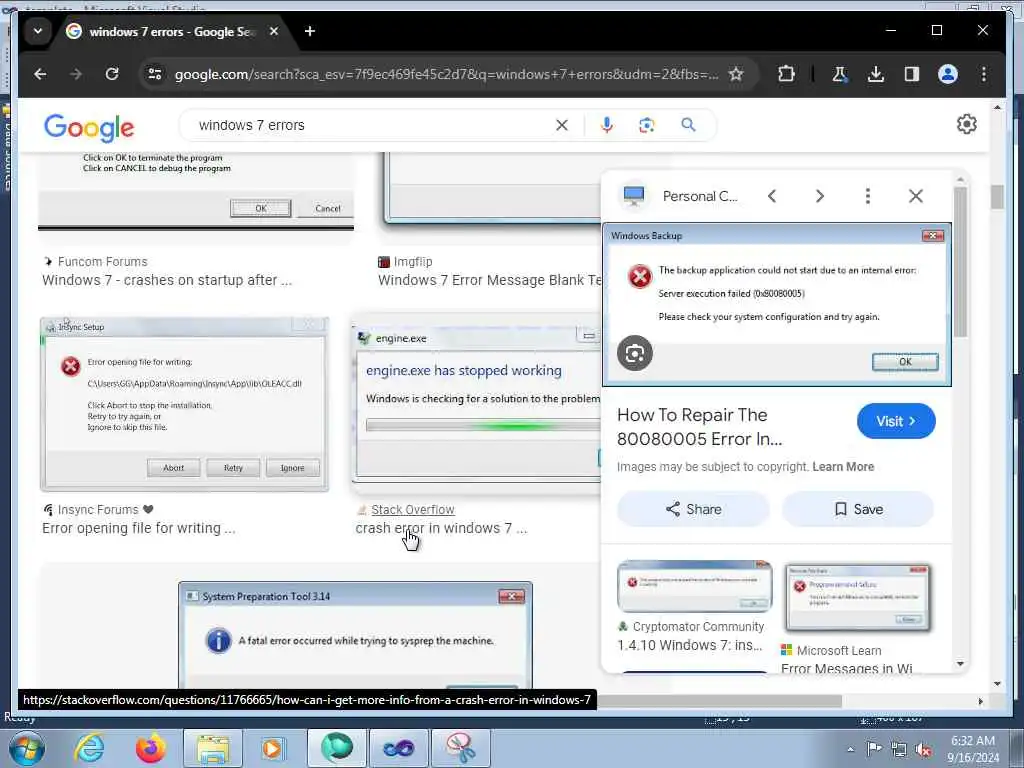Open the Stack Overflow source link
The image size is (1024, 768).
412,509
